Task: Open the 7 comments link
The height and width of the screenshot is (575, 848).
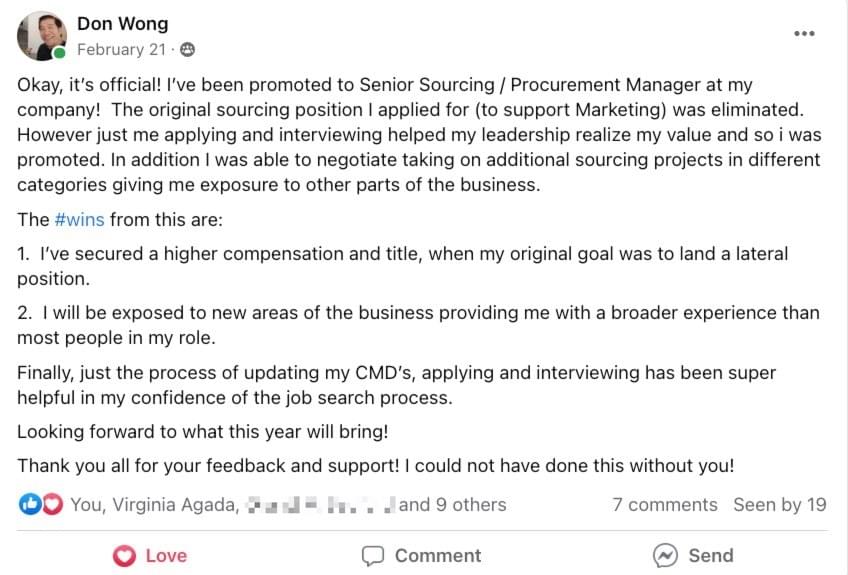Action: [664, 505]
